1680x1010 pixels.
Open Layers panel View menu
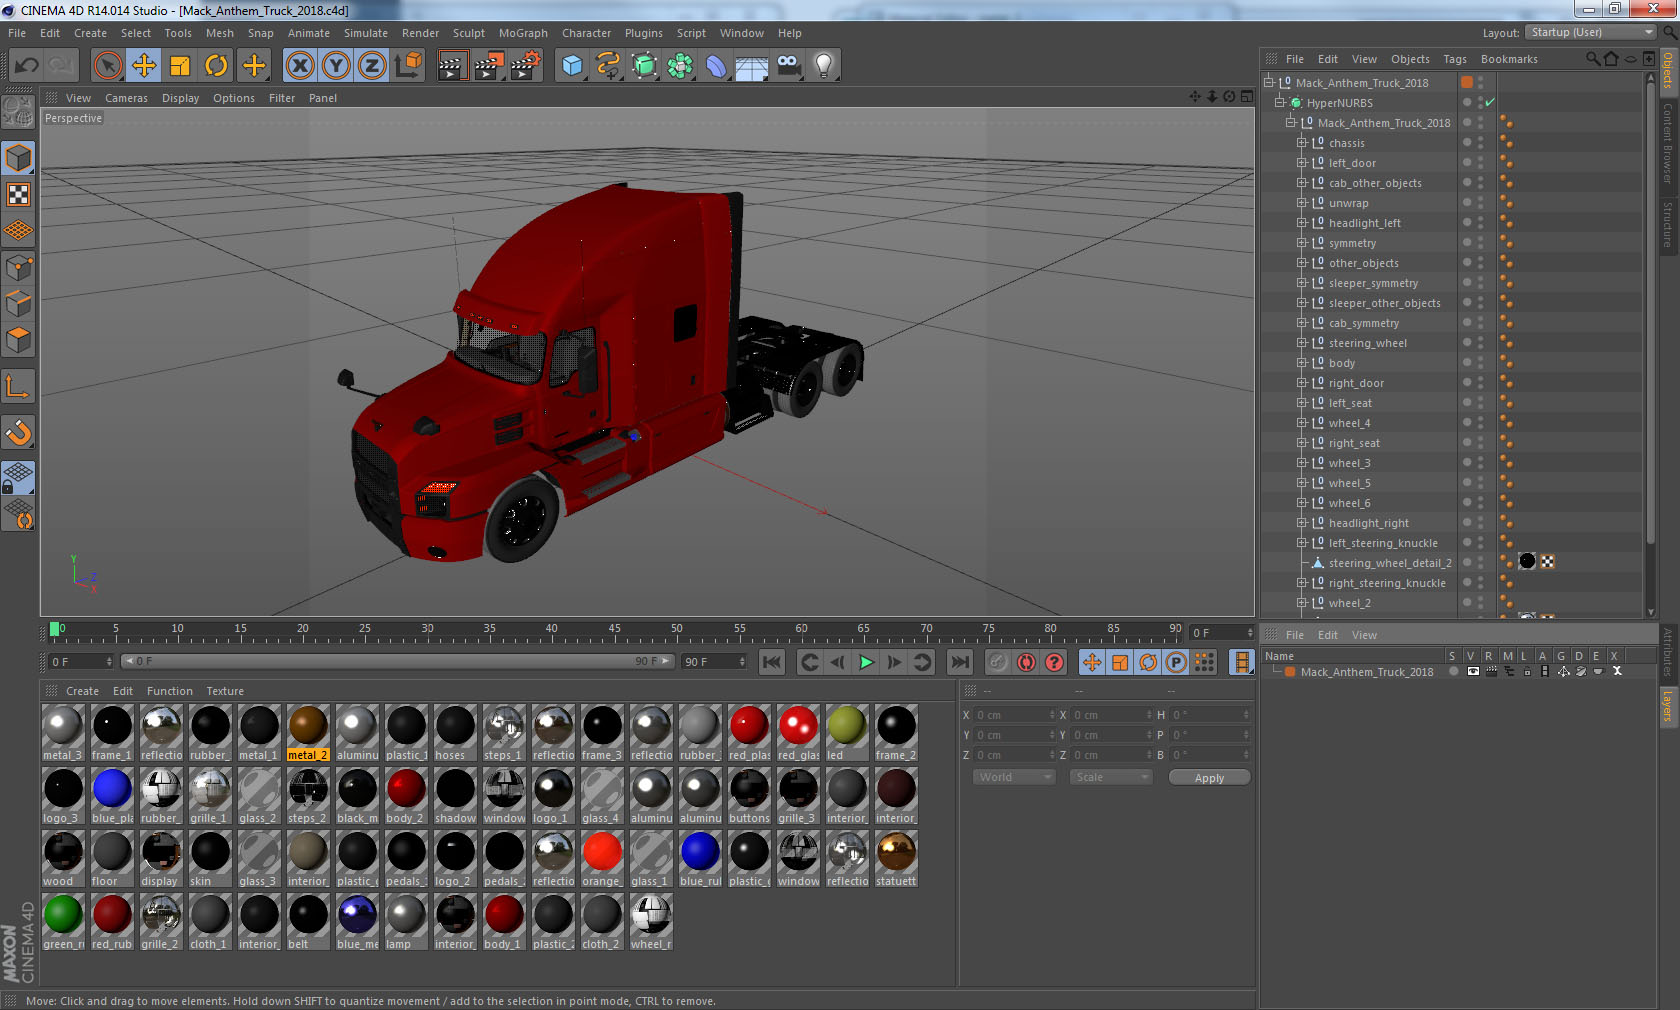(x=1364, y=635)
